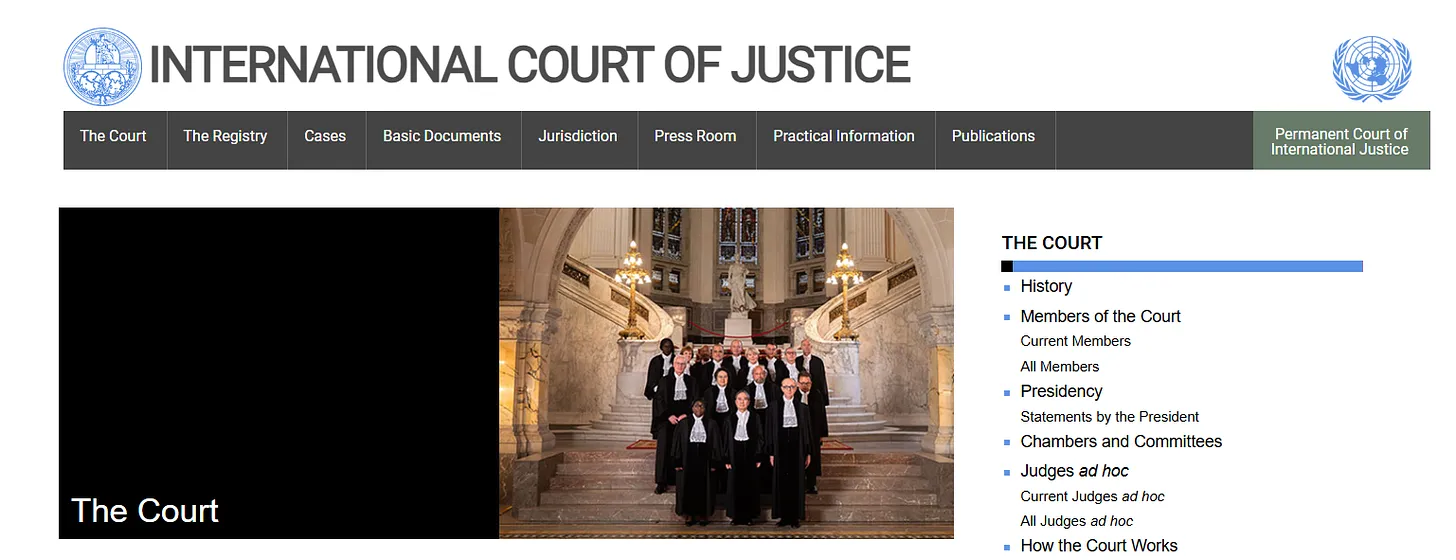Open the Presidency sidebar link
Image resolution: width=1456 pixels, height=560 pixels.
(x=1061, y=391)
